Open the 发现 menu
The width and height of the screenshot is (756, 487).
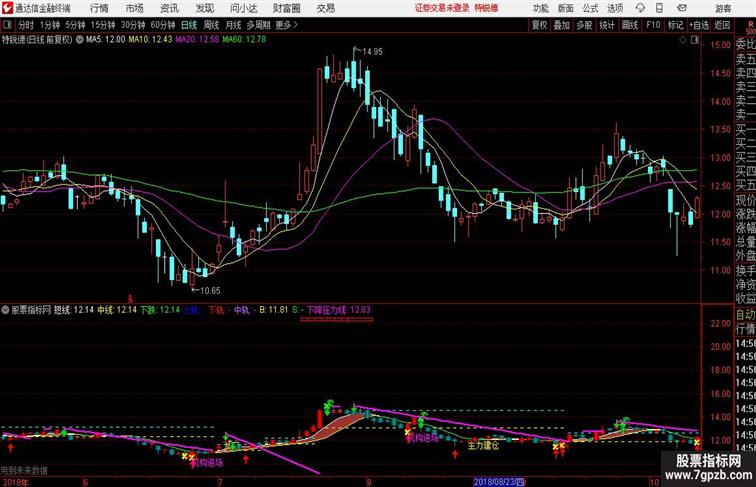click(205, 8)
